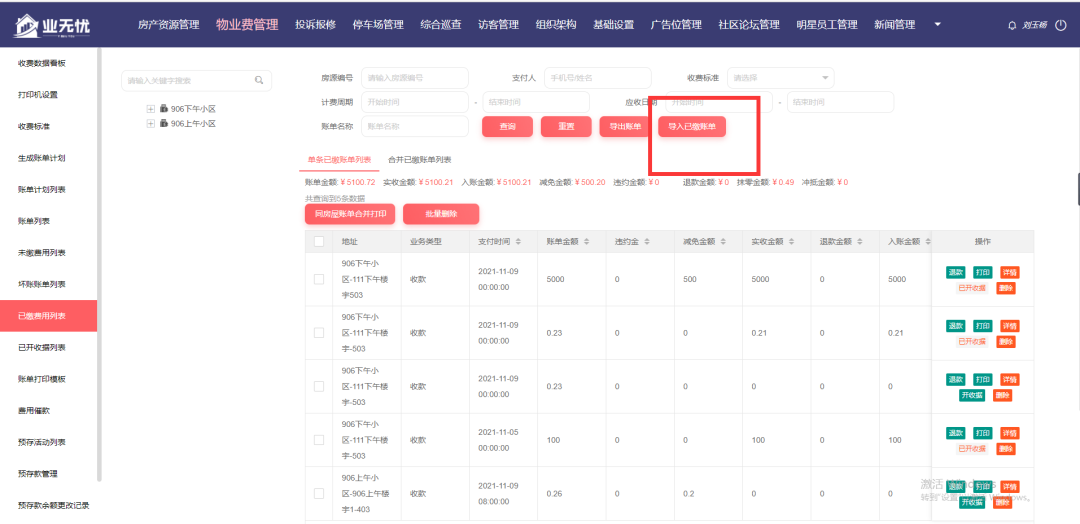
Task: Tick the select-all checkbox in table header
Action: tap(319, 242)
